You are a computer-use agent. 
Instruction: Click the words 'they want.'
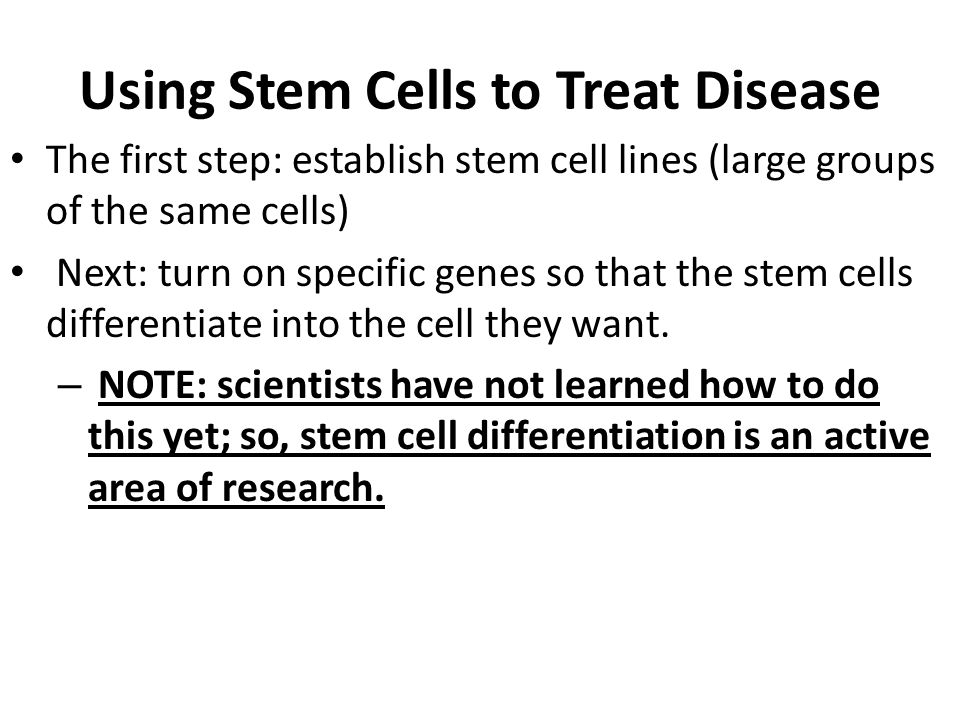tap(577, 325)
